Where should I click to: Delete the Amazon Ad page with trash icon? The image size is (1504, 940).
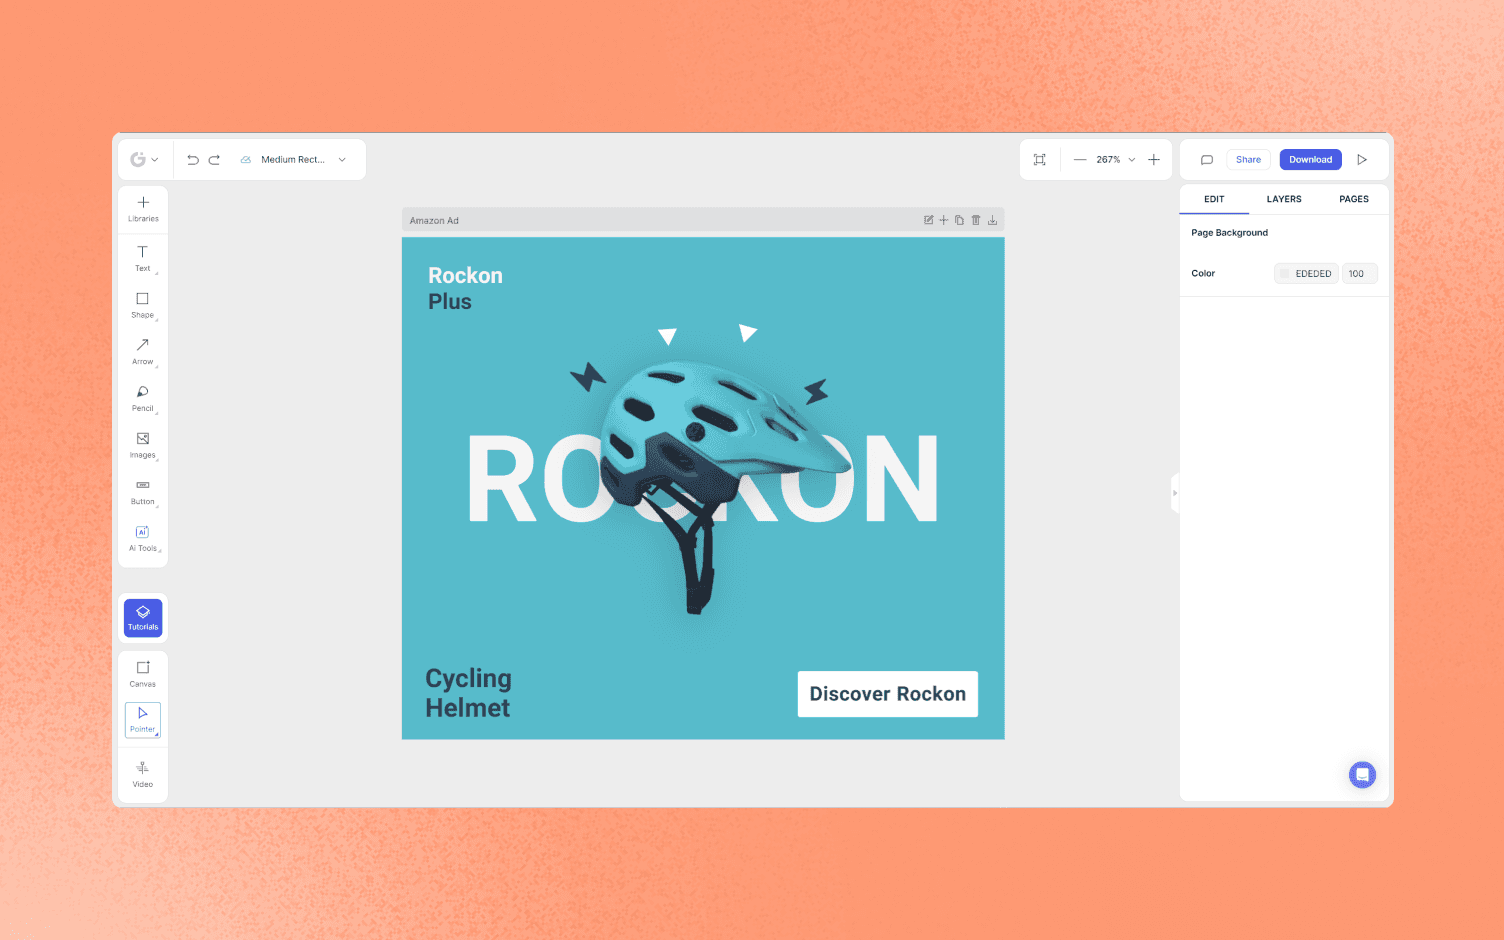click(976, 220)
